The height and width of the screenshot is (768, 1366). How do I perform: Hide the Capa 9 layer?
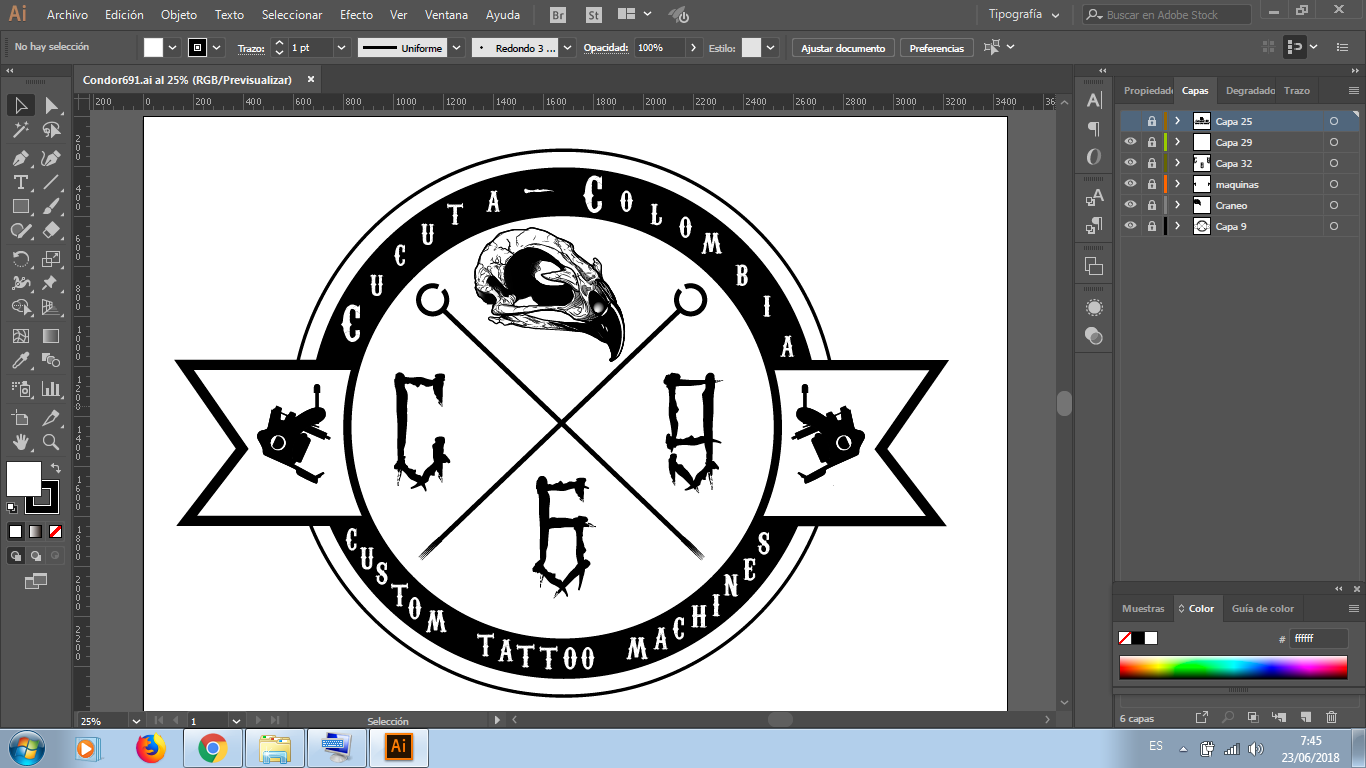pyautogui.click(x=1130, y=226)
